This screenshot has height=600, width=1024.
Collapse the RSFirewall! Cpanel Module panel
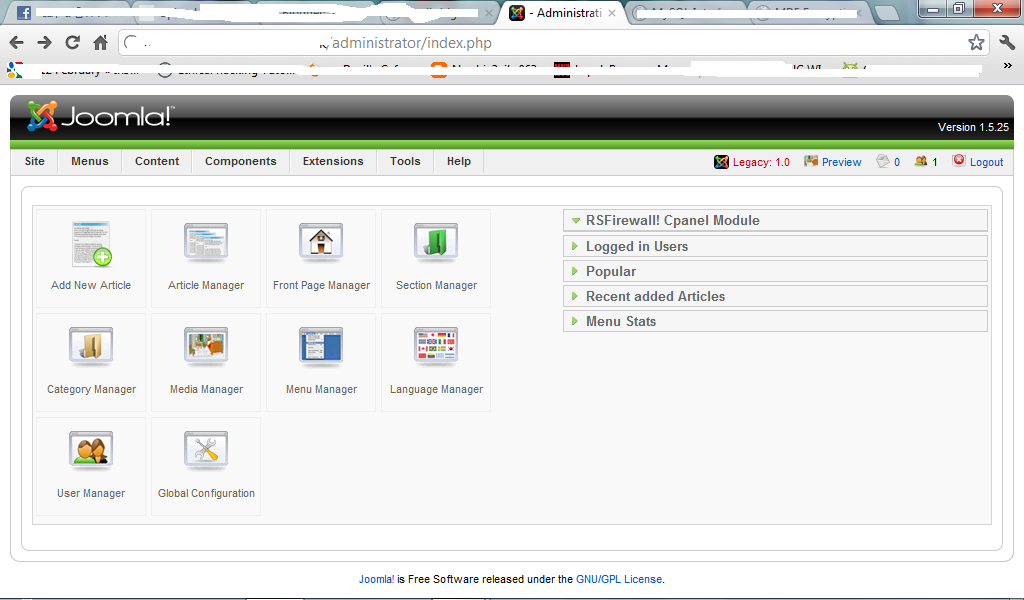pyautogui.click(x=775, y=221)
